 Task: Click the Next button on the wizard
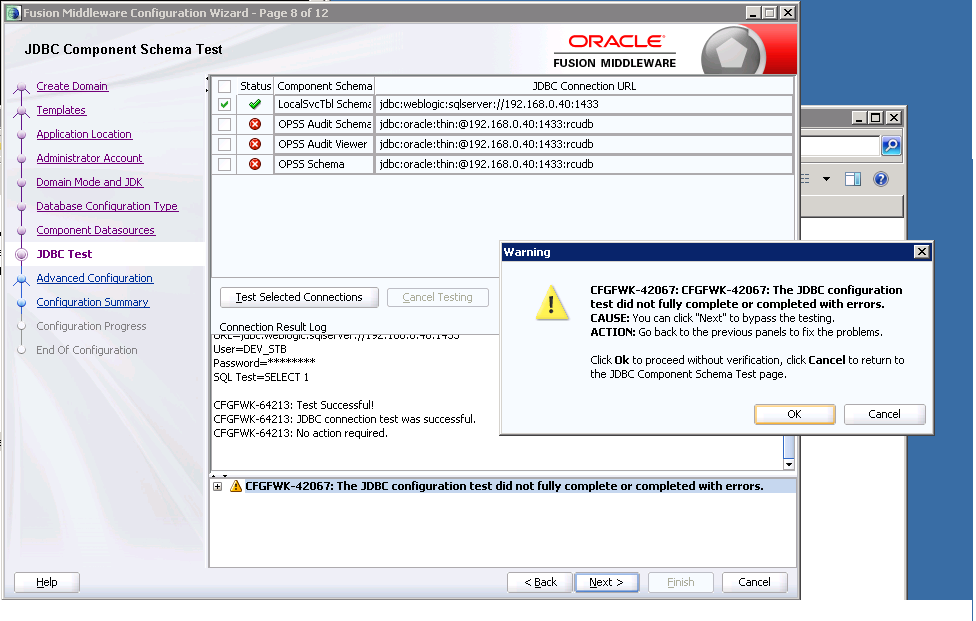(606, 582)
